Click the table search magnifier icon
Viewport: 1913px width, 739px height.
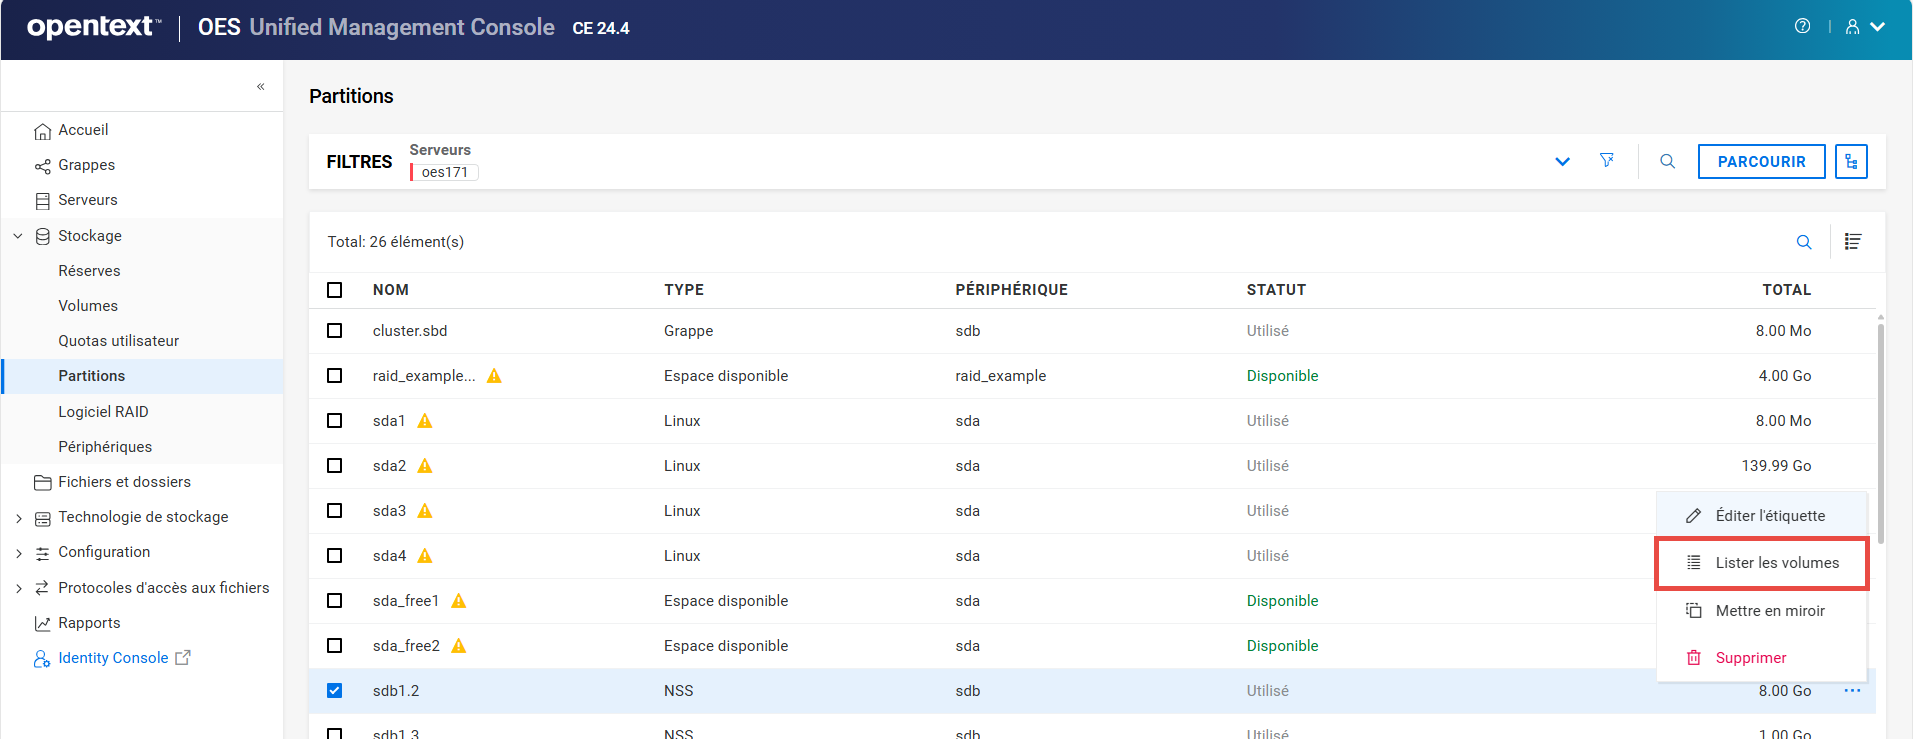click(x=1804, y=242)
